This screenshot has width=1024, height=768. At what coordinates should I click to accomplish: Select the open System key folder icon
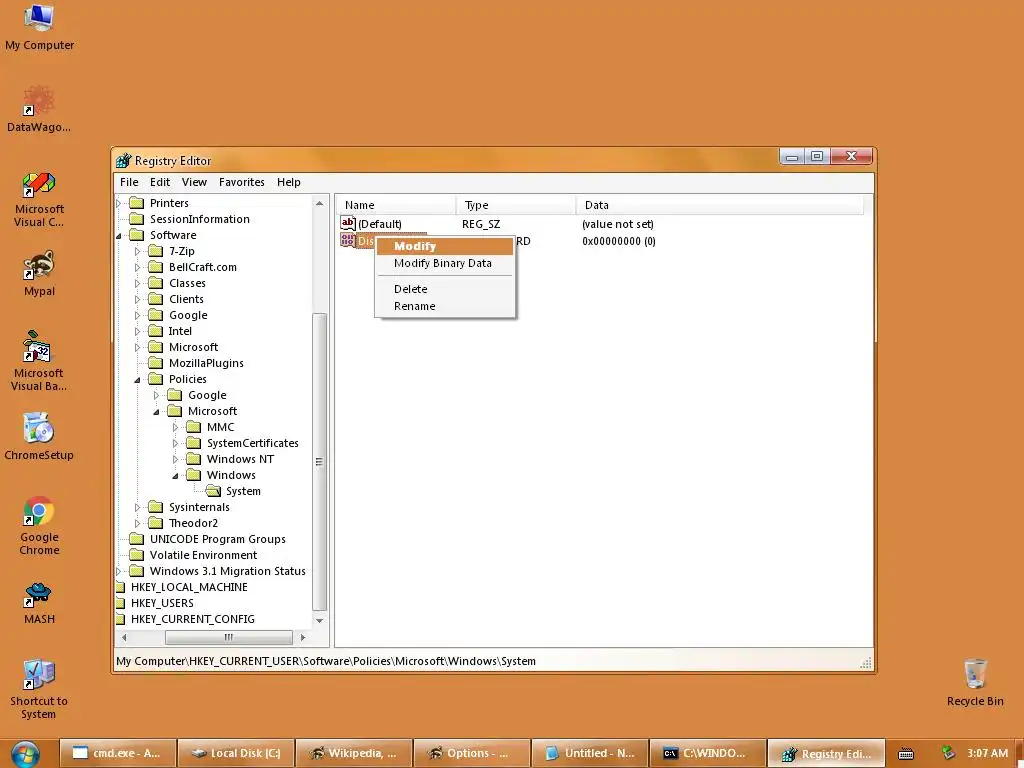[213, 490]
